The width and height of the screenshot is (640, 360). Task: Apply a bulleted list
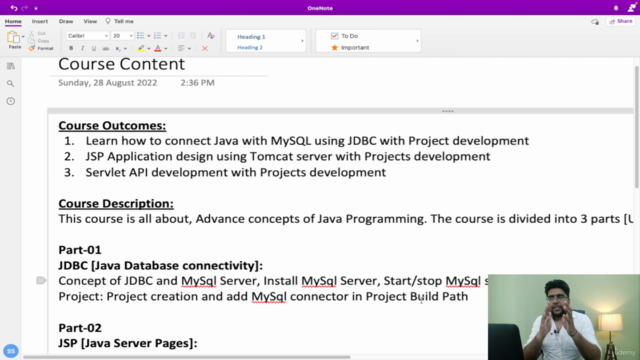tap(140, 36)
